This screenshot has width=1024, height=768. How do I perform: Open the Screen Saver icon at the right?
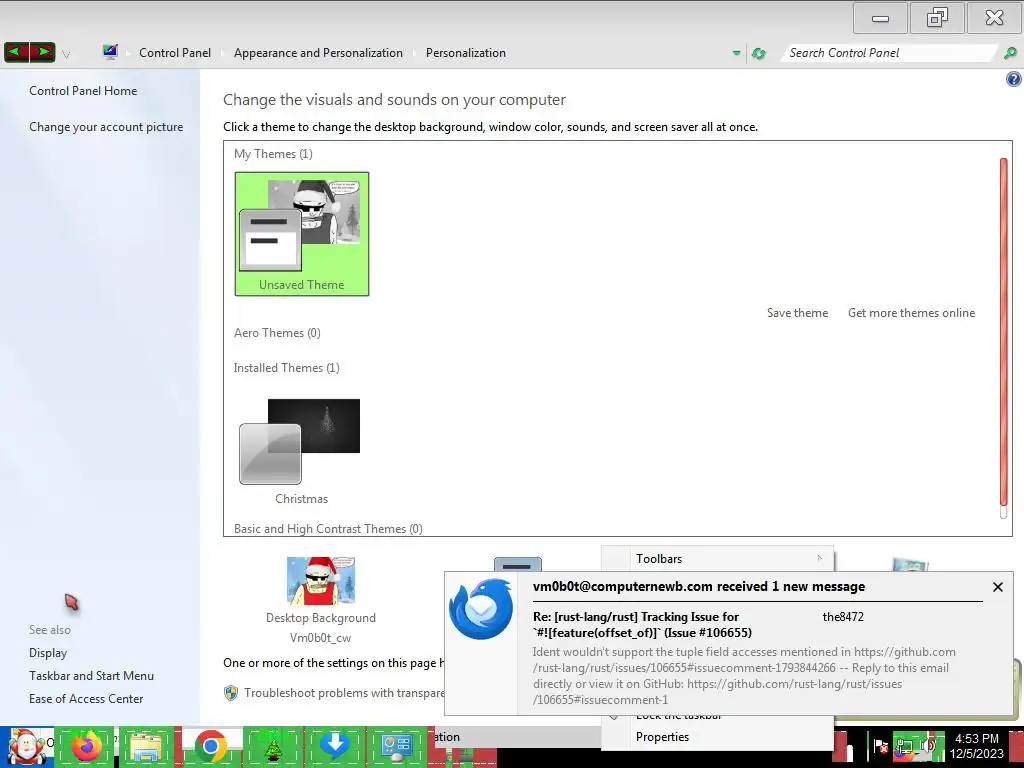[x=909, y=565]
